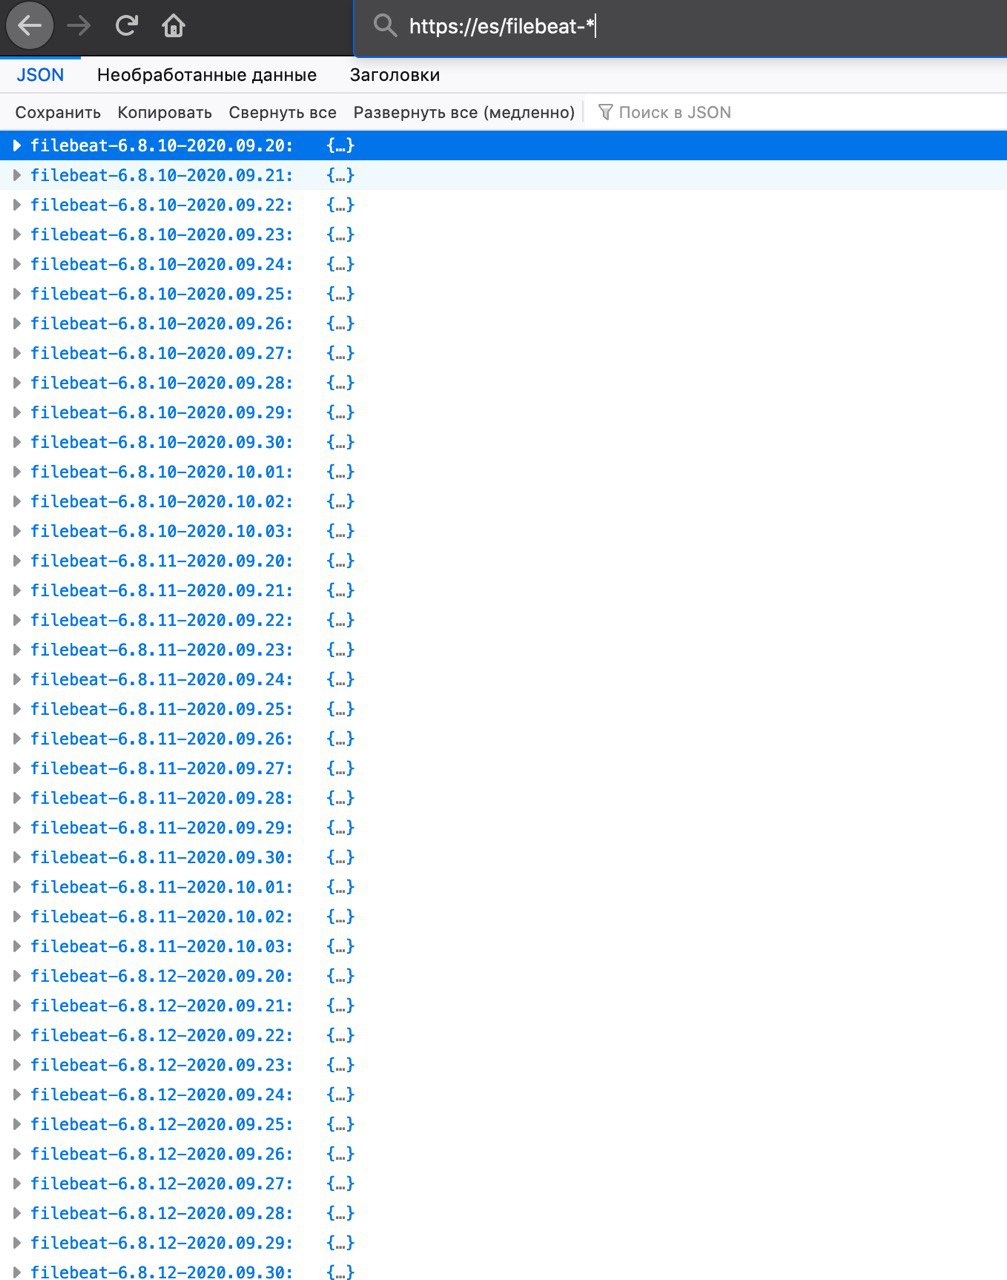Click {…} value of filebeat-6.8.10-2020.09.20

[x=341, y=146]
